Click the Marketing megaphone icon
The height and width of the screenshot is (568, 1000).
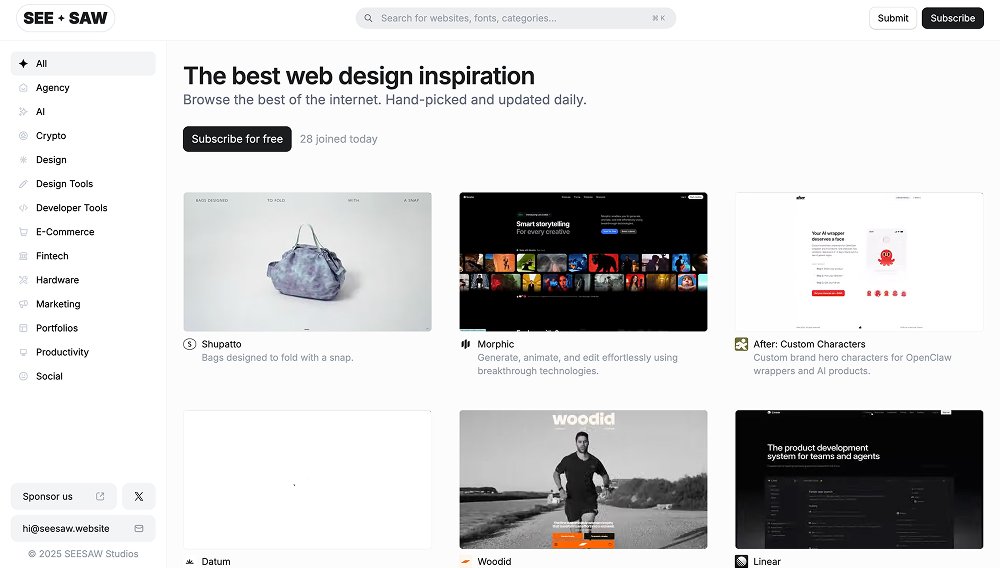pyautogui.click(x=24, y=304)
